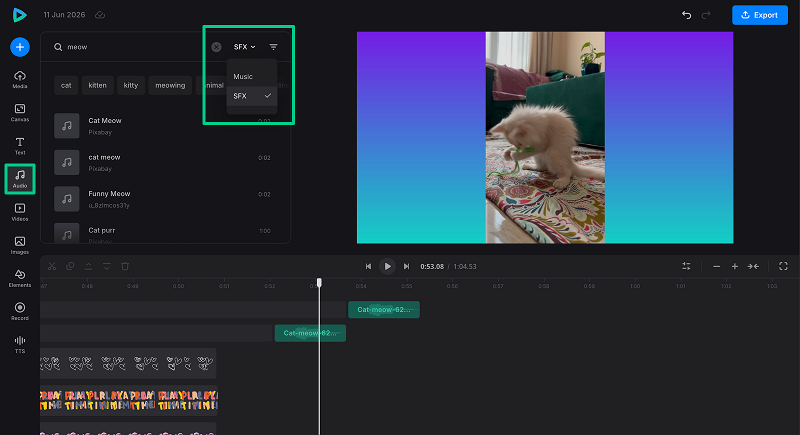Click the playhead marker on timeline ruler
Viewport: 800px width, 435px height.
click(319, 283)
